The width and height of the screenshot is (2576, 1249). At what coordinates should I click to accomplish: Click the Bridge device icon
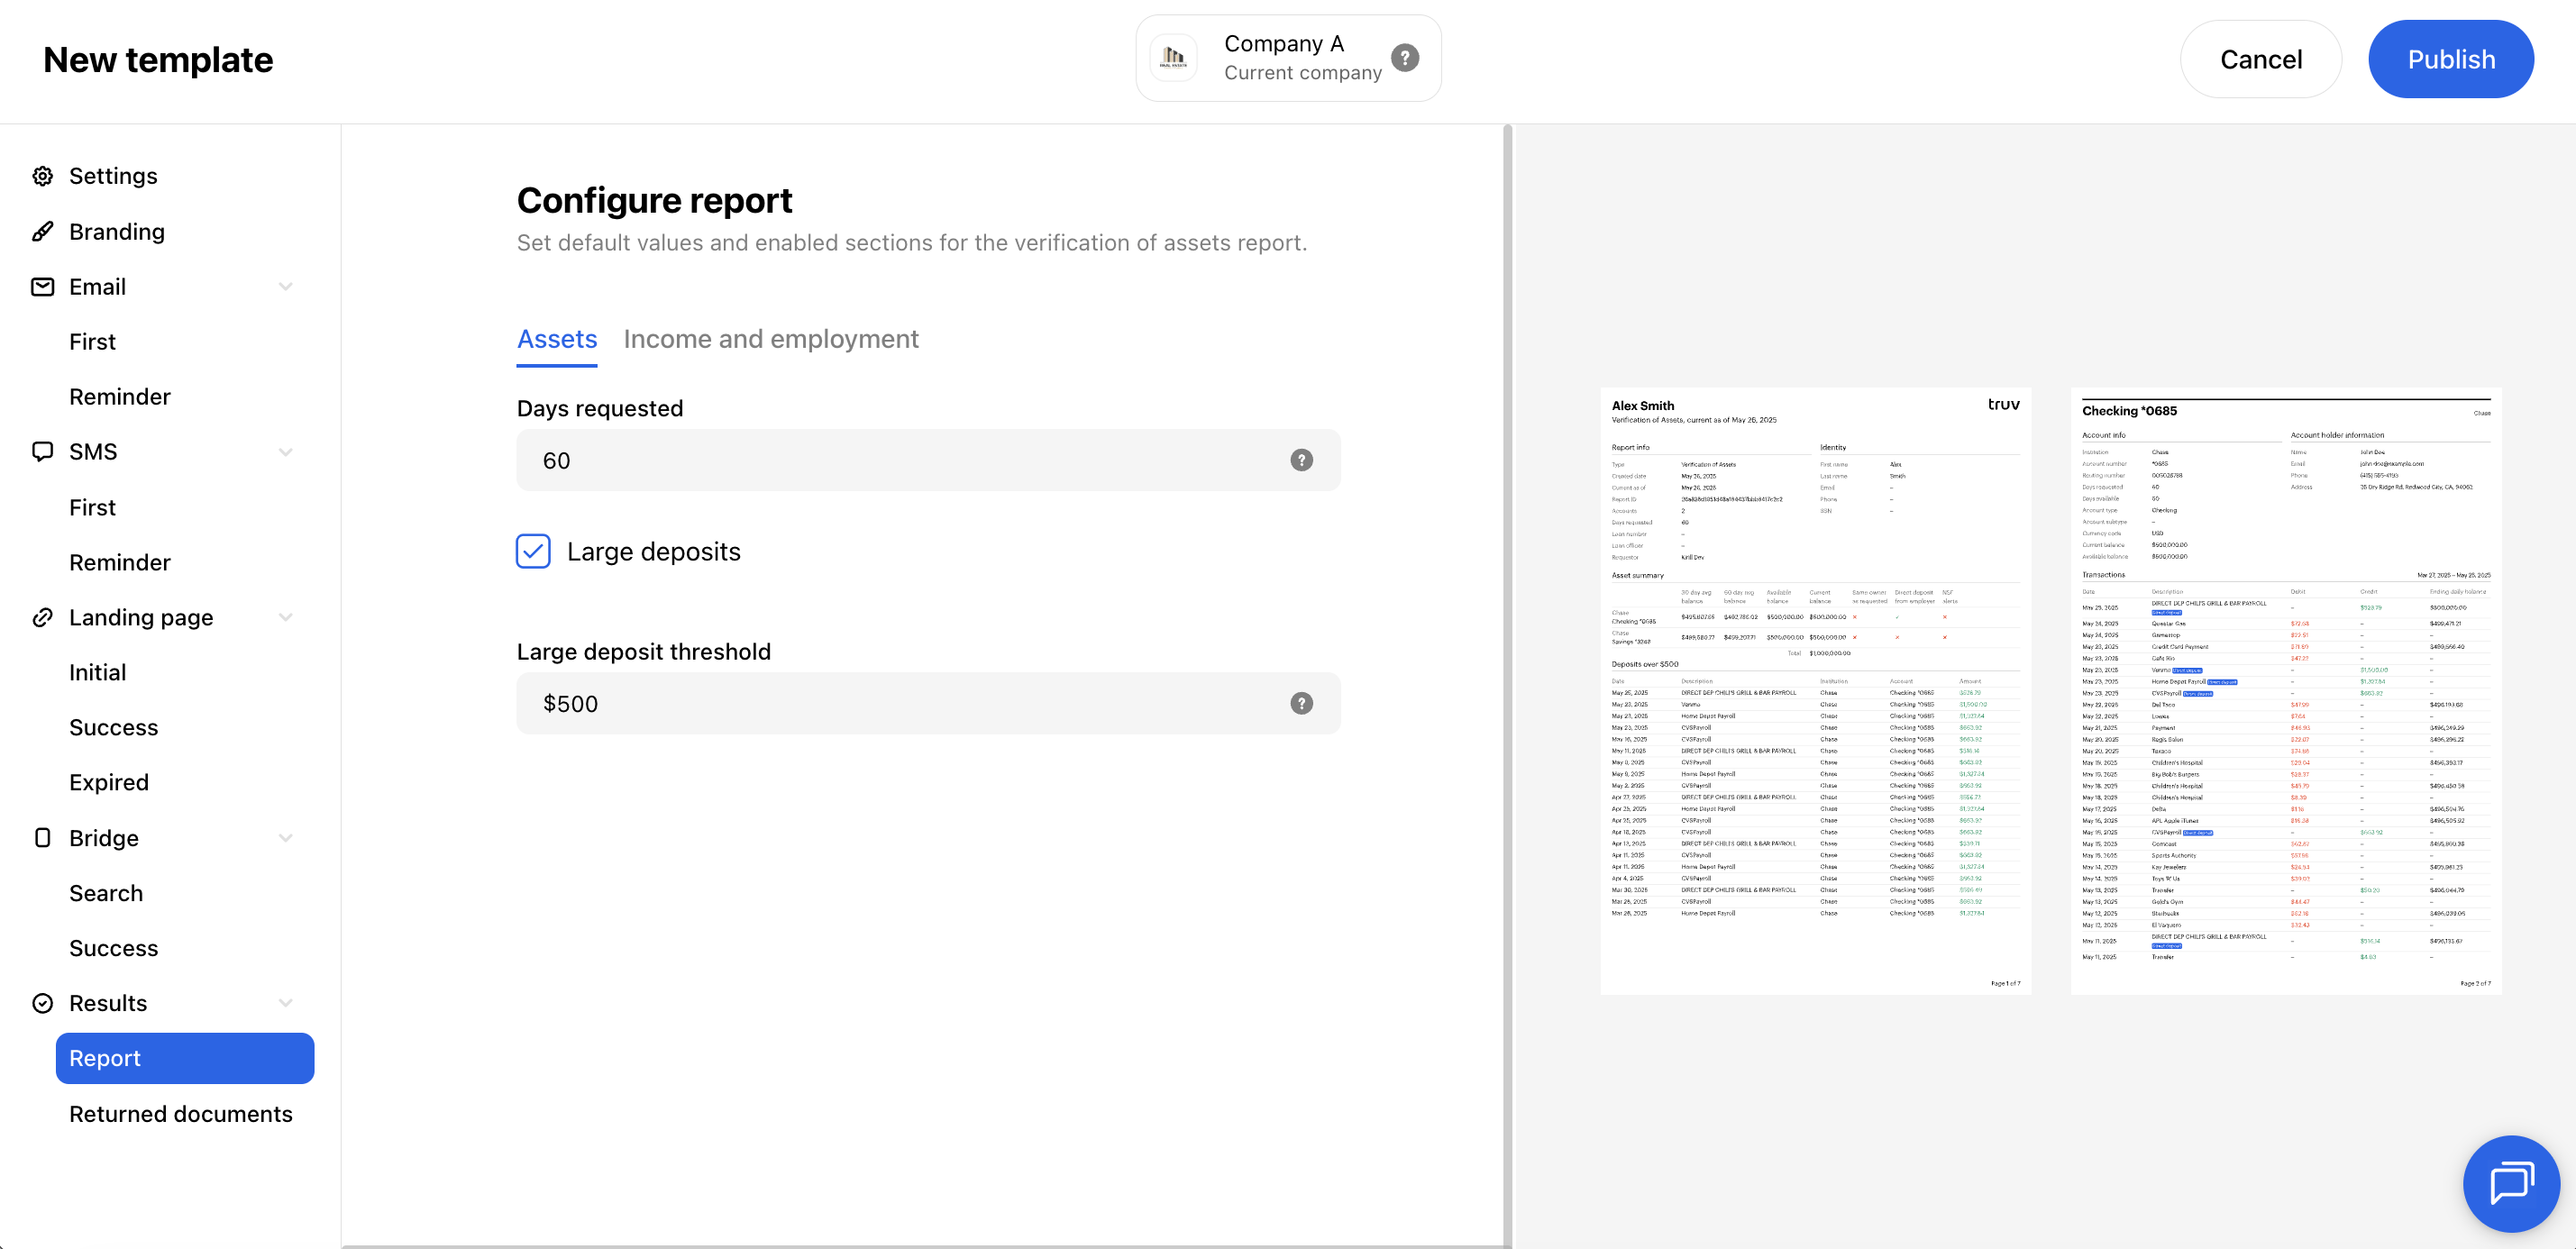(42, 838)
